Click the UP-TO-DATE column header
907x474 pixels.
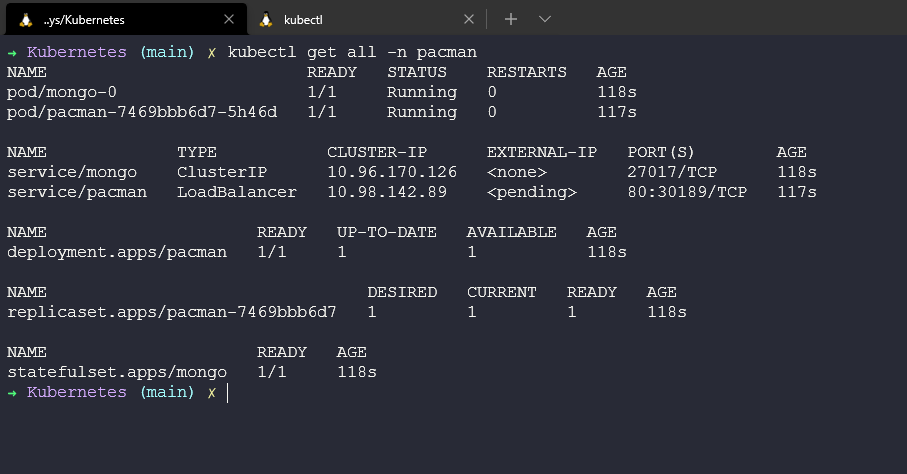click(x=387, y=232)
